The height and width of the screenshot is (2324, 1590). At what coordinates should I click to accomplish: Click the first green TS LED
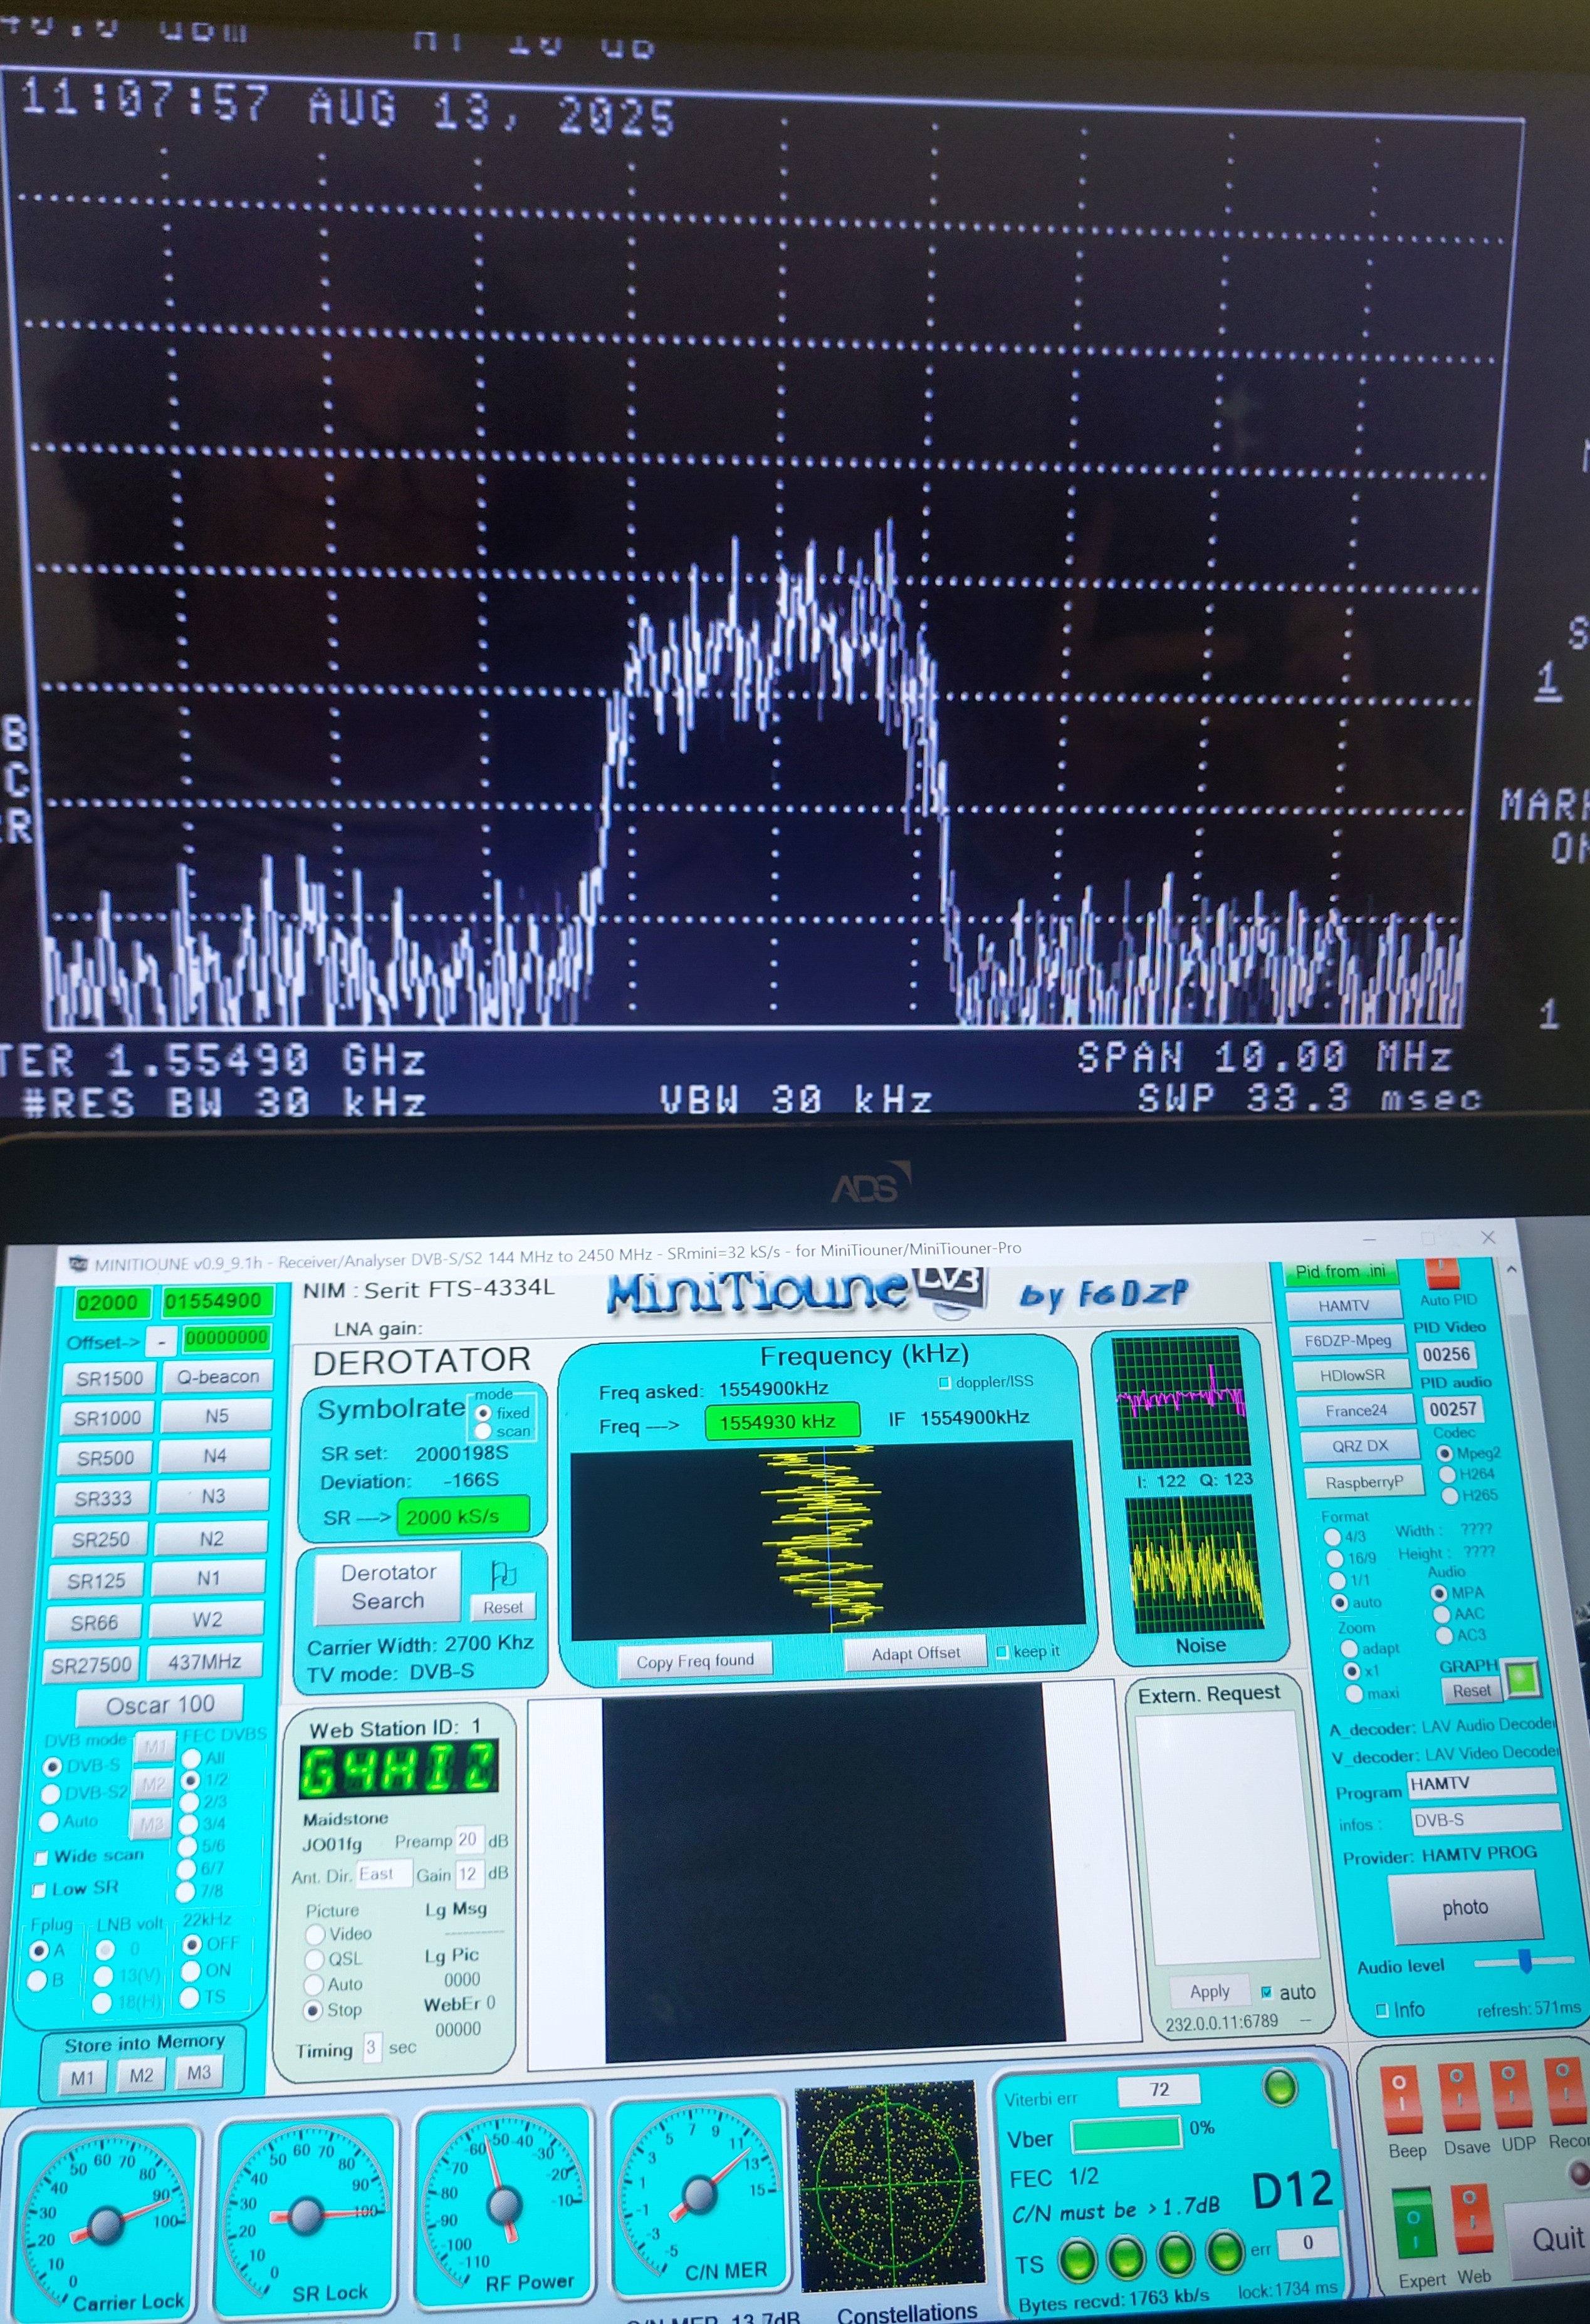[x=1077, y=2261]
